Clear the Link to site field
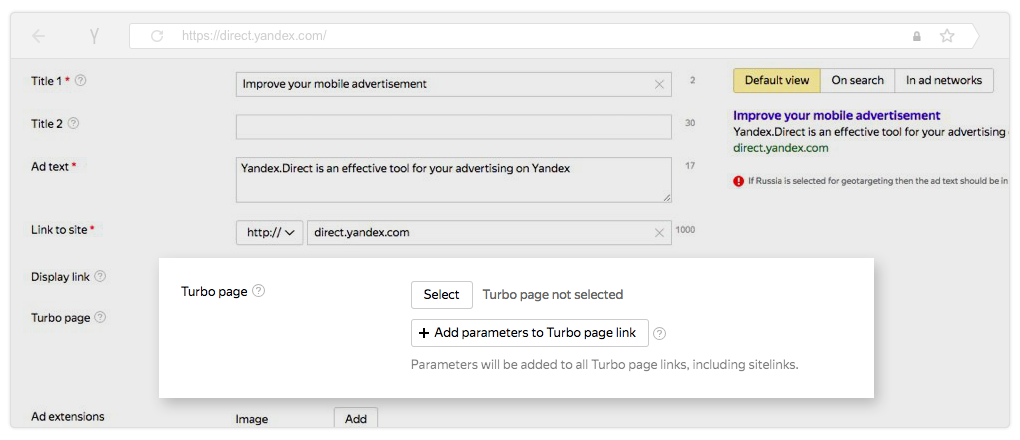 [659, 232]
